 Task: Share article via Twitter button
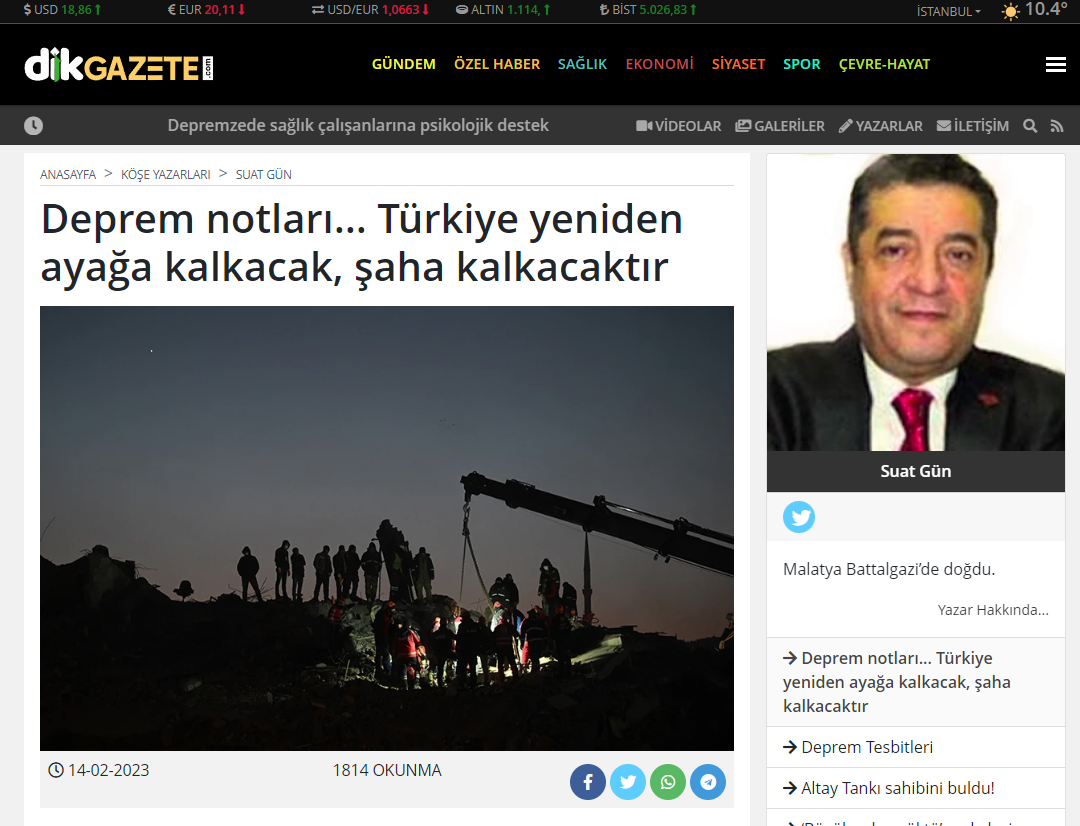tap(628, 782)
